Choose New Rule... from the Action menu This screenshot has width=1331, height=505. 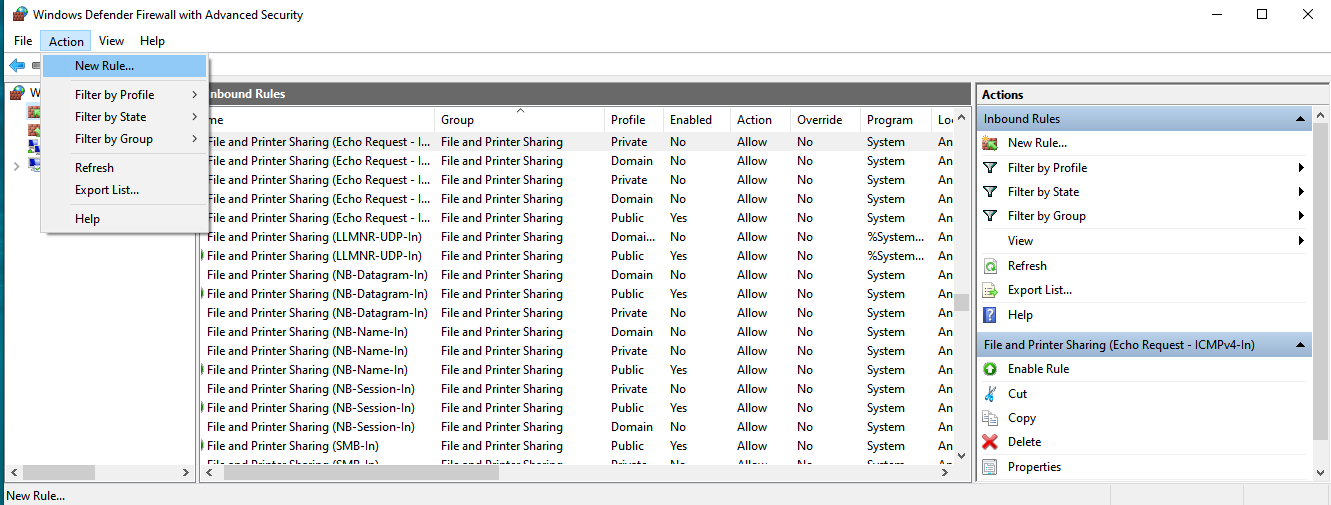point(124,66)
